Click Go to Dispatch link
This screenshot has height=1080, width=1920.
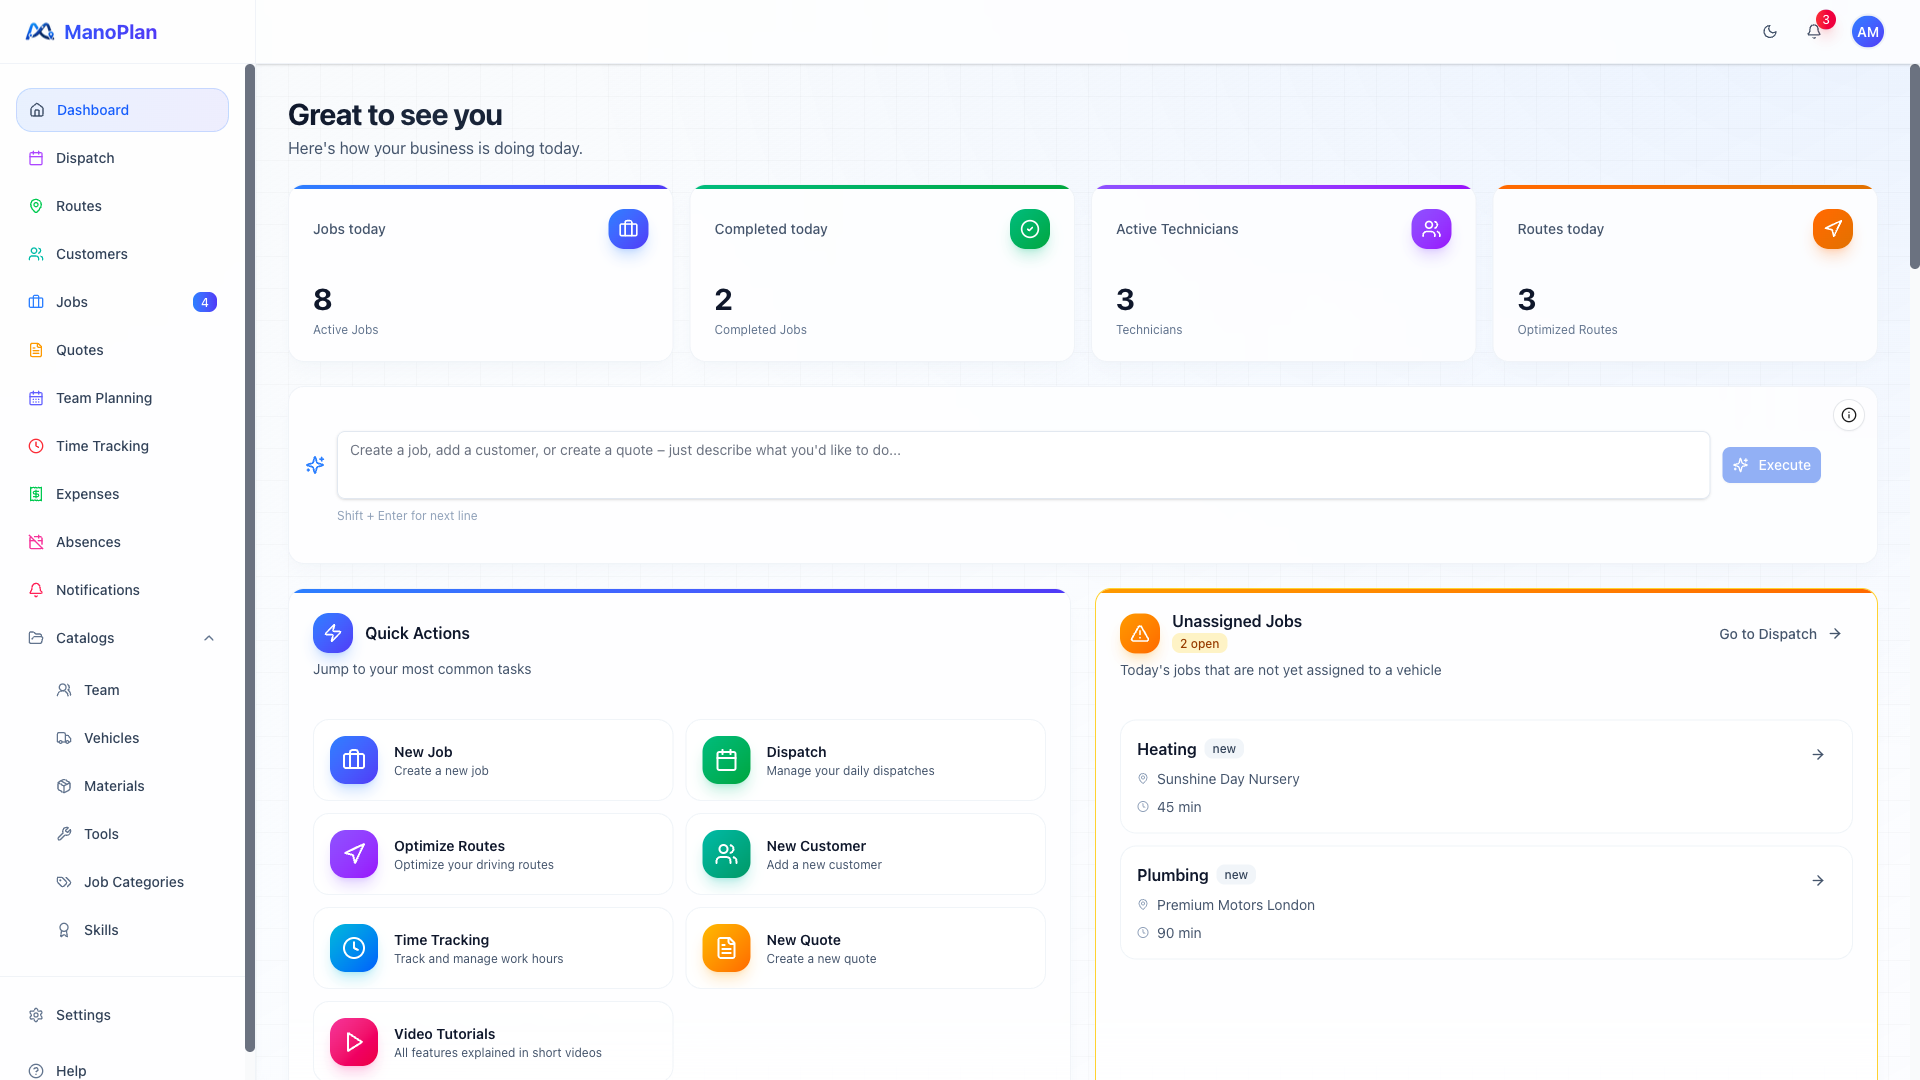coord(1779,634)
